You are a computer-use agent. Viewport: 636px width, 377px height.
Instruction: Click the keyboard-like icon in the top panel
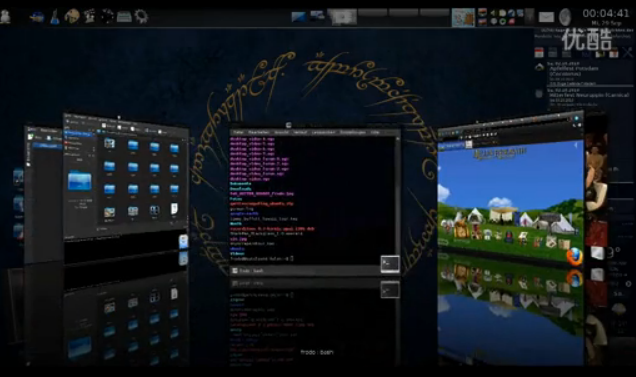pos(124,17)
